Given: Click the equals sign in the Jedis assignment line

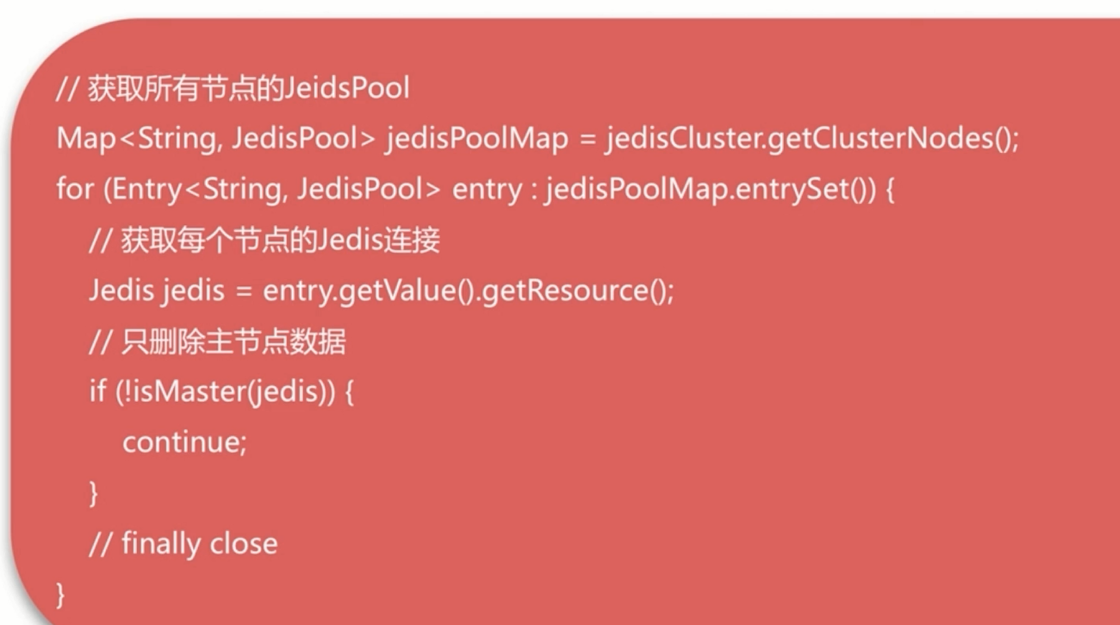Looking at the screenshot, I should pyautogui.click(x=240, y=291).
